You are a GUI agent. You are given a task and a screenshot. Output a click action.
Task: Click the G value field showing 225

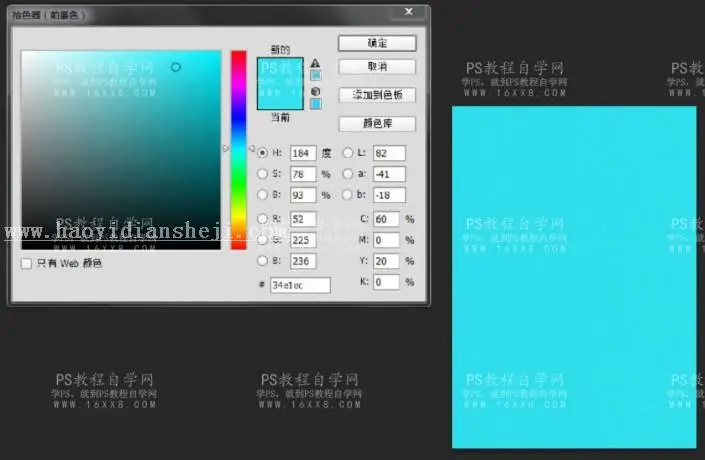click(303, 240)
